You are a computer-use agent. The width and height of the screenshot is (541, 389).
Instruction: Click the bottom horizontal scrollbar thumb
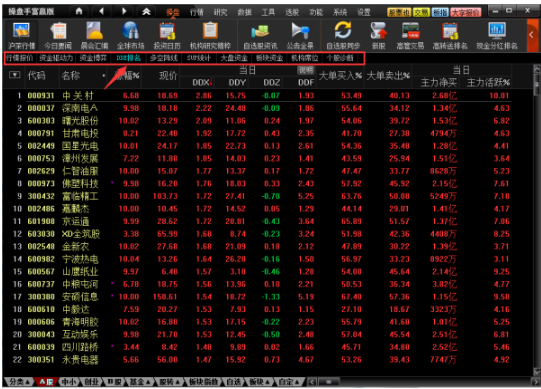coord(329,382)
